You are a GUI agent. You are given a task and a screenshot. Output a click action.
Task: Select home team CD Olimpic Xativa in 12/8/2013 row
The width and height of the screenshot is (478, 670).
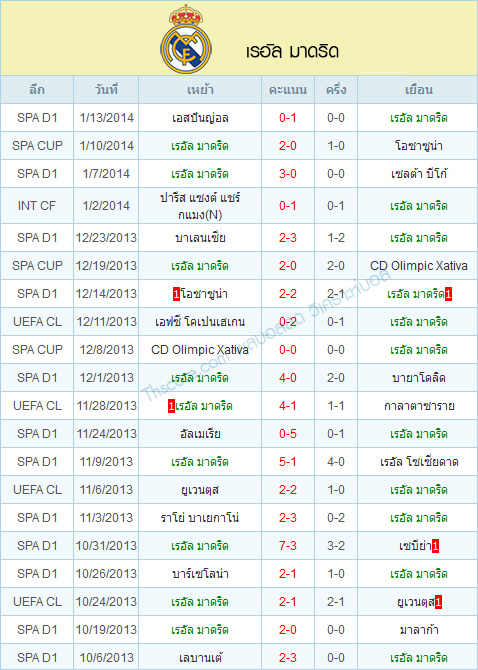pos(200,350)
